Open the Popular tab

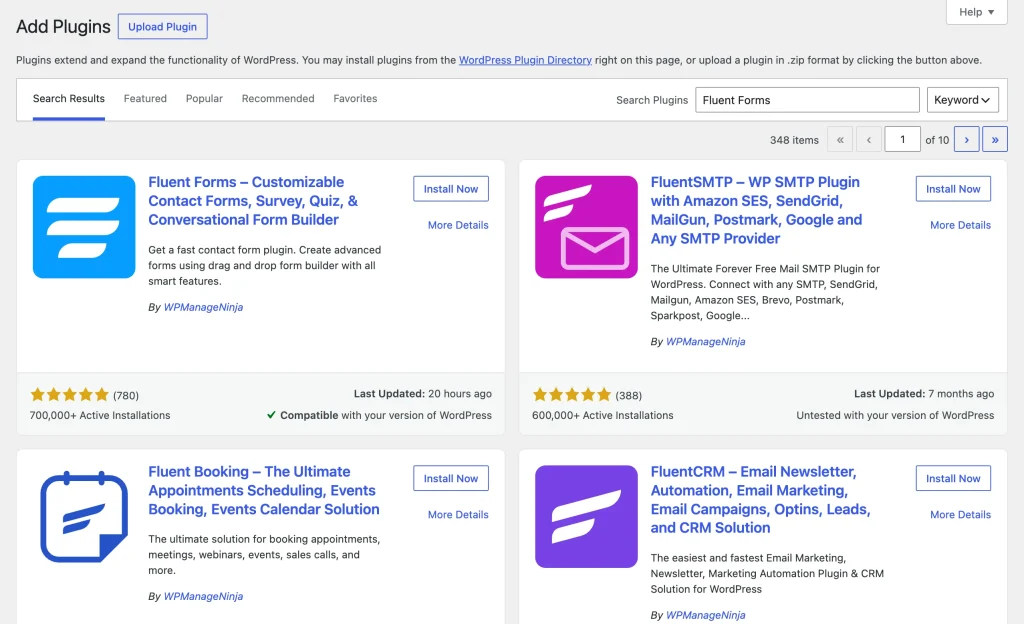click(204, 99)
